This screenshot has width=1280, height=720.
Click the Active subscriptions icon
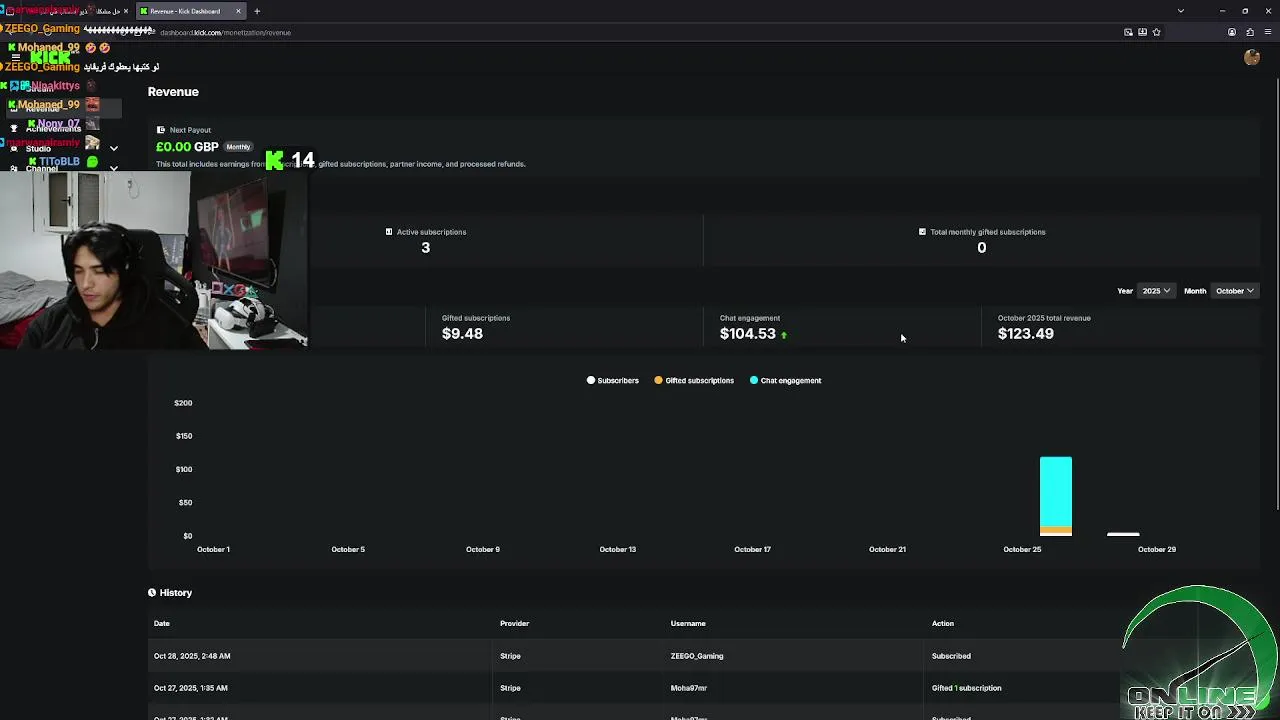click(389, 232)
